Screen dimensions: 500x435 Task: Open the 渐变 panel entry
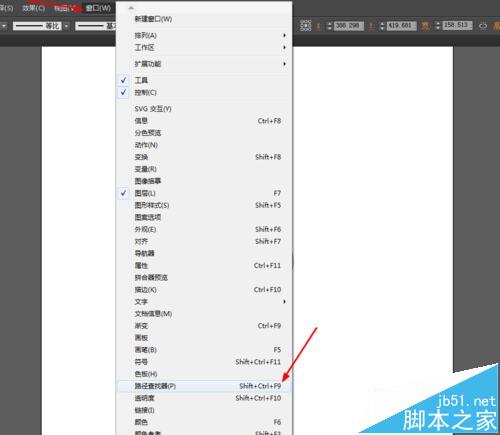(x=204, y=326)
